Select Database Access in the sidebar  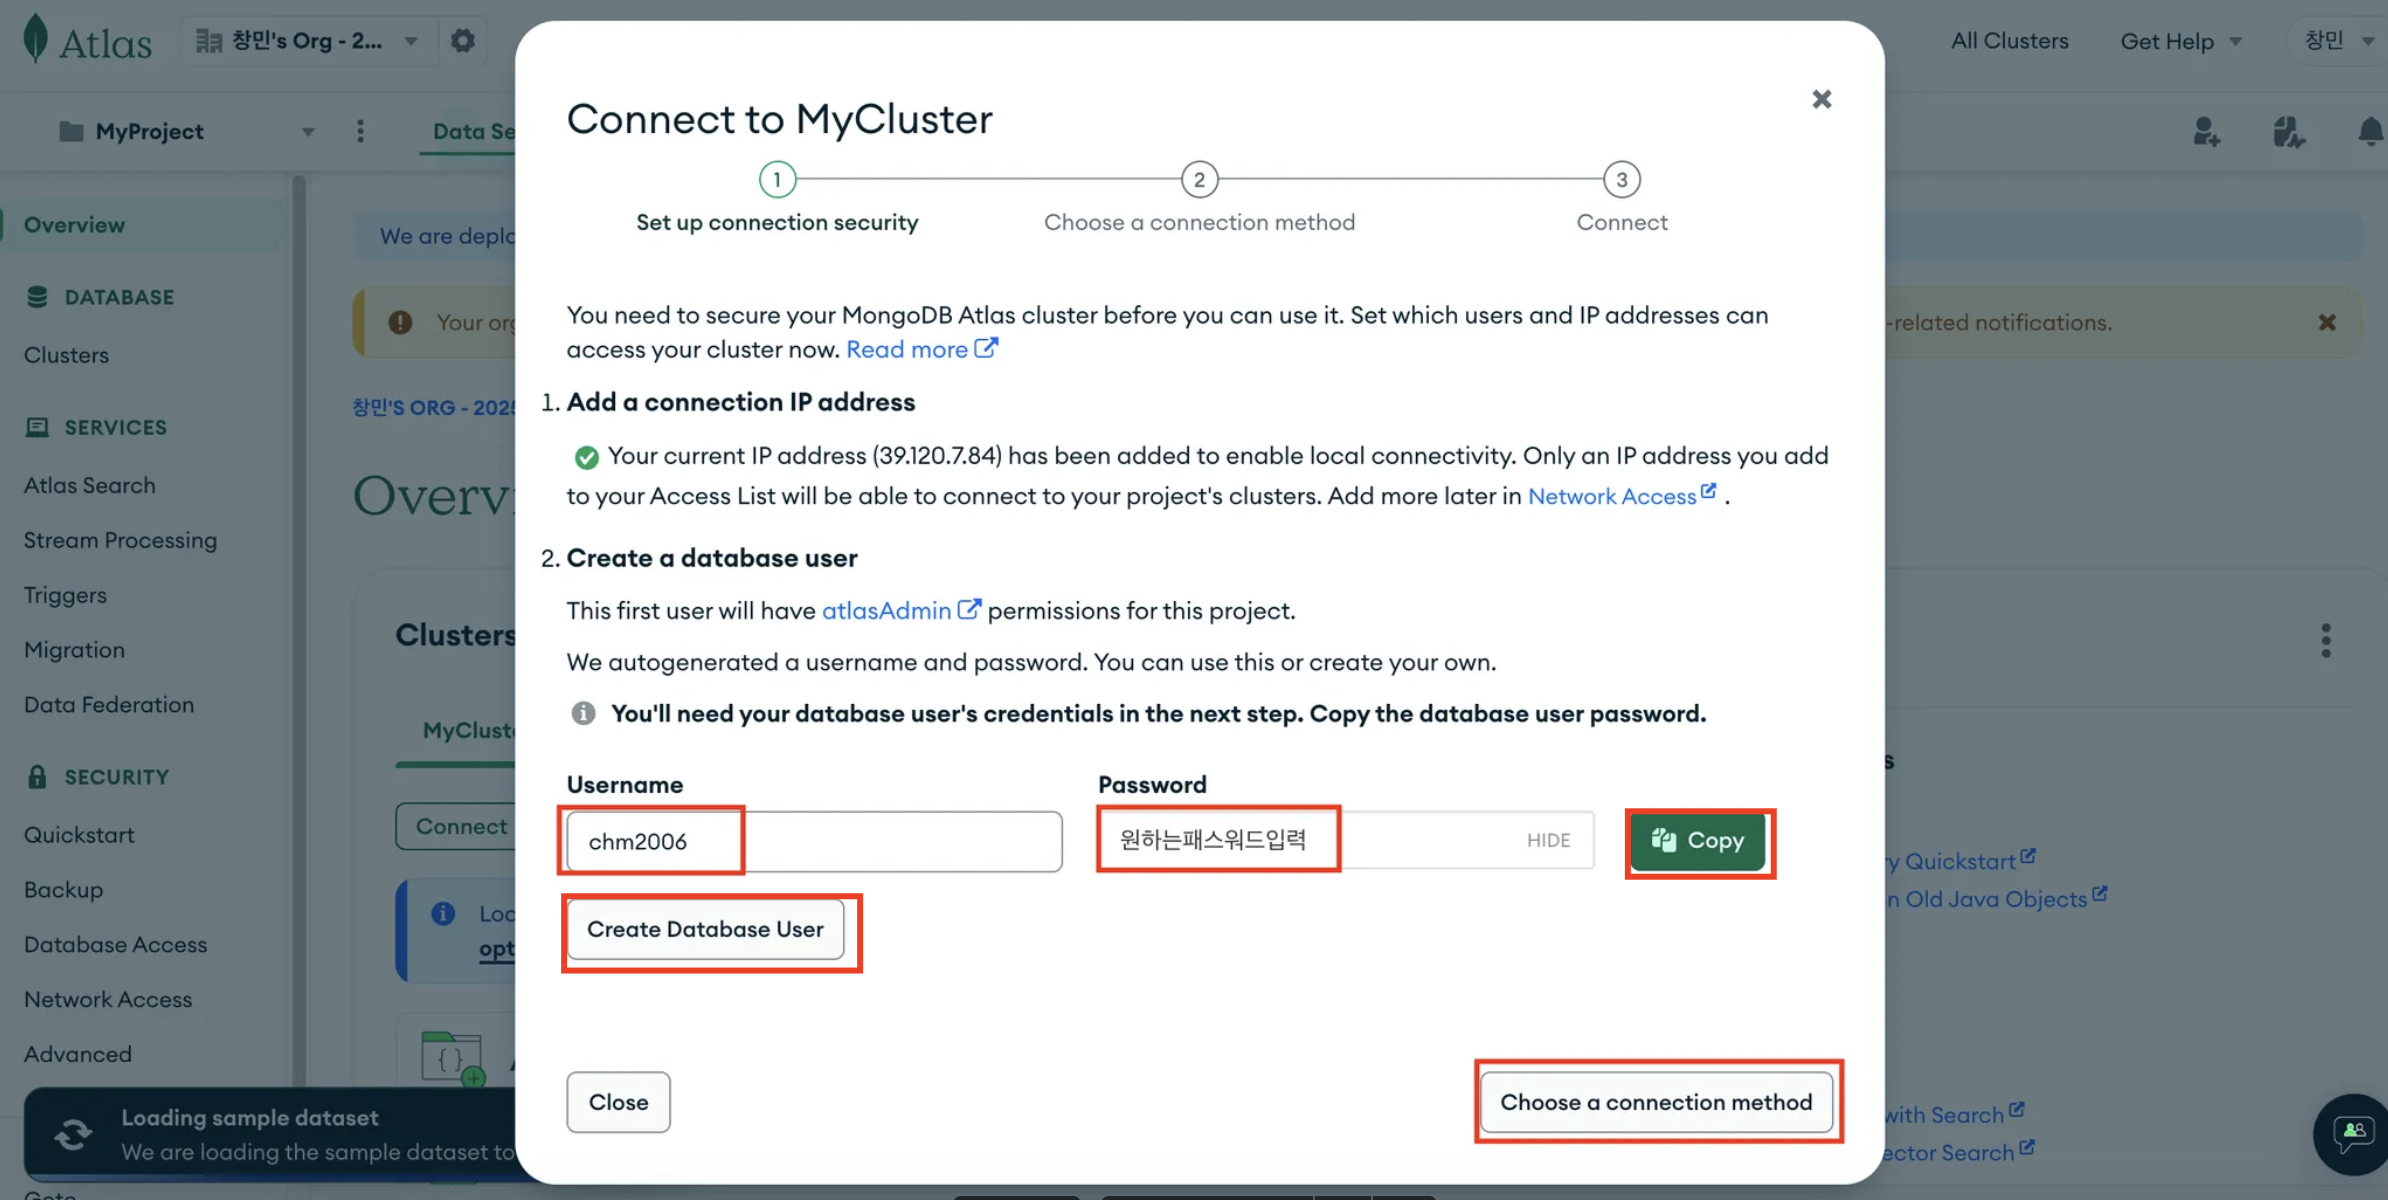pos(115,944)
